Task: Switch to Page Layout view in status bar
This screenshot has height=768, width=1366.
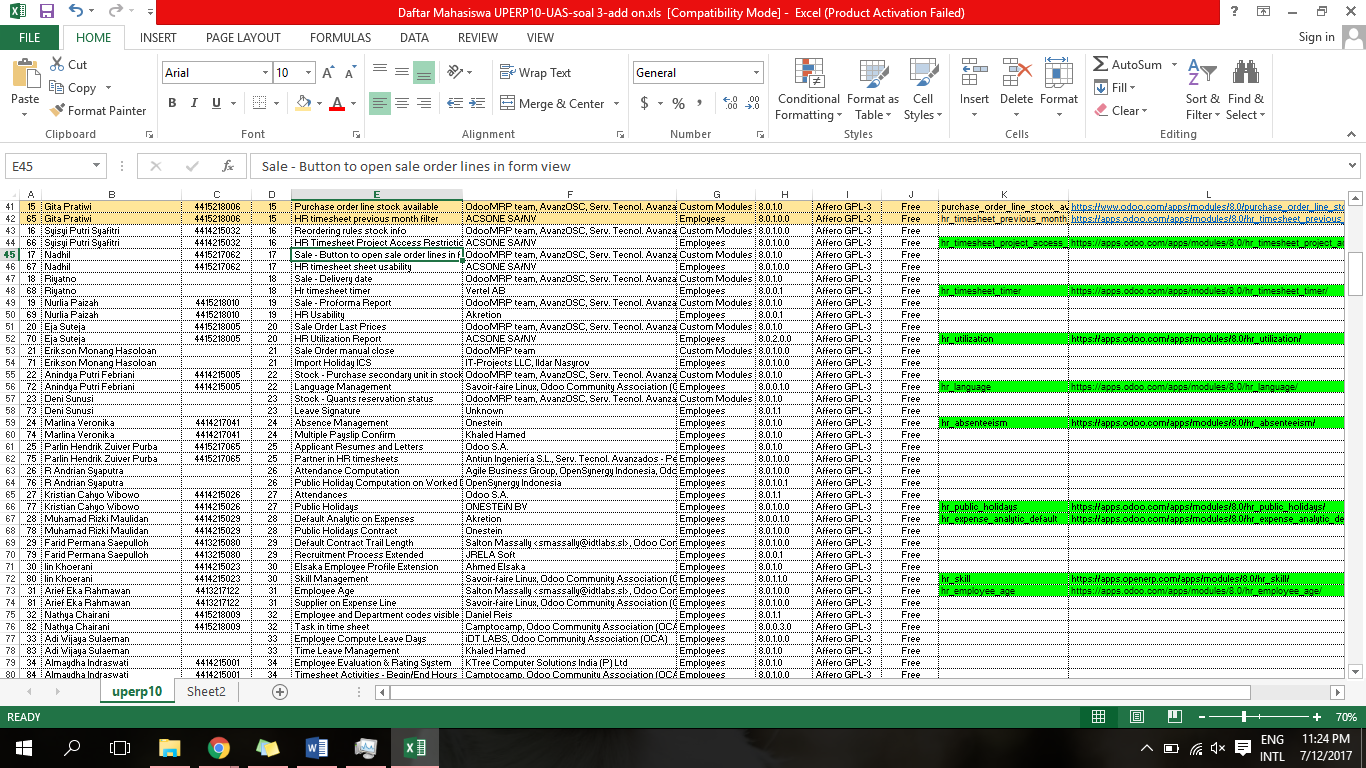Action: (1136, 717)
